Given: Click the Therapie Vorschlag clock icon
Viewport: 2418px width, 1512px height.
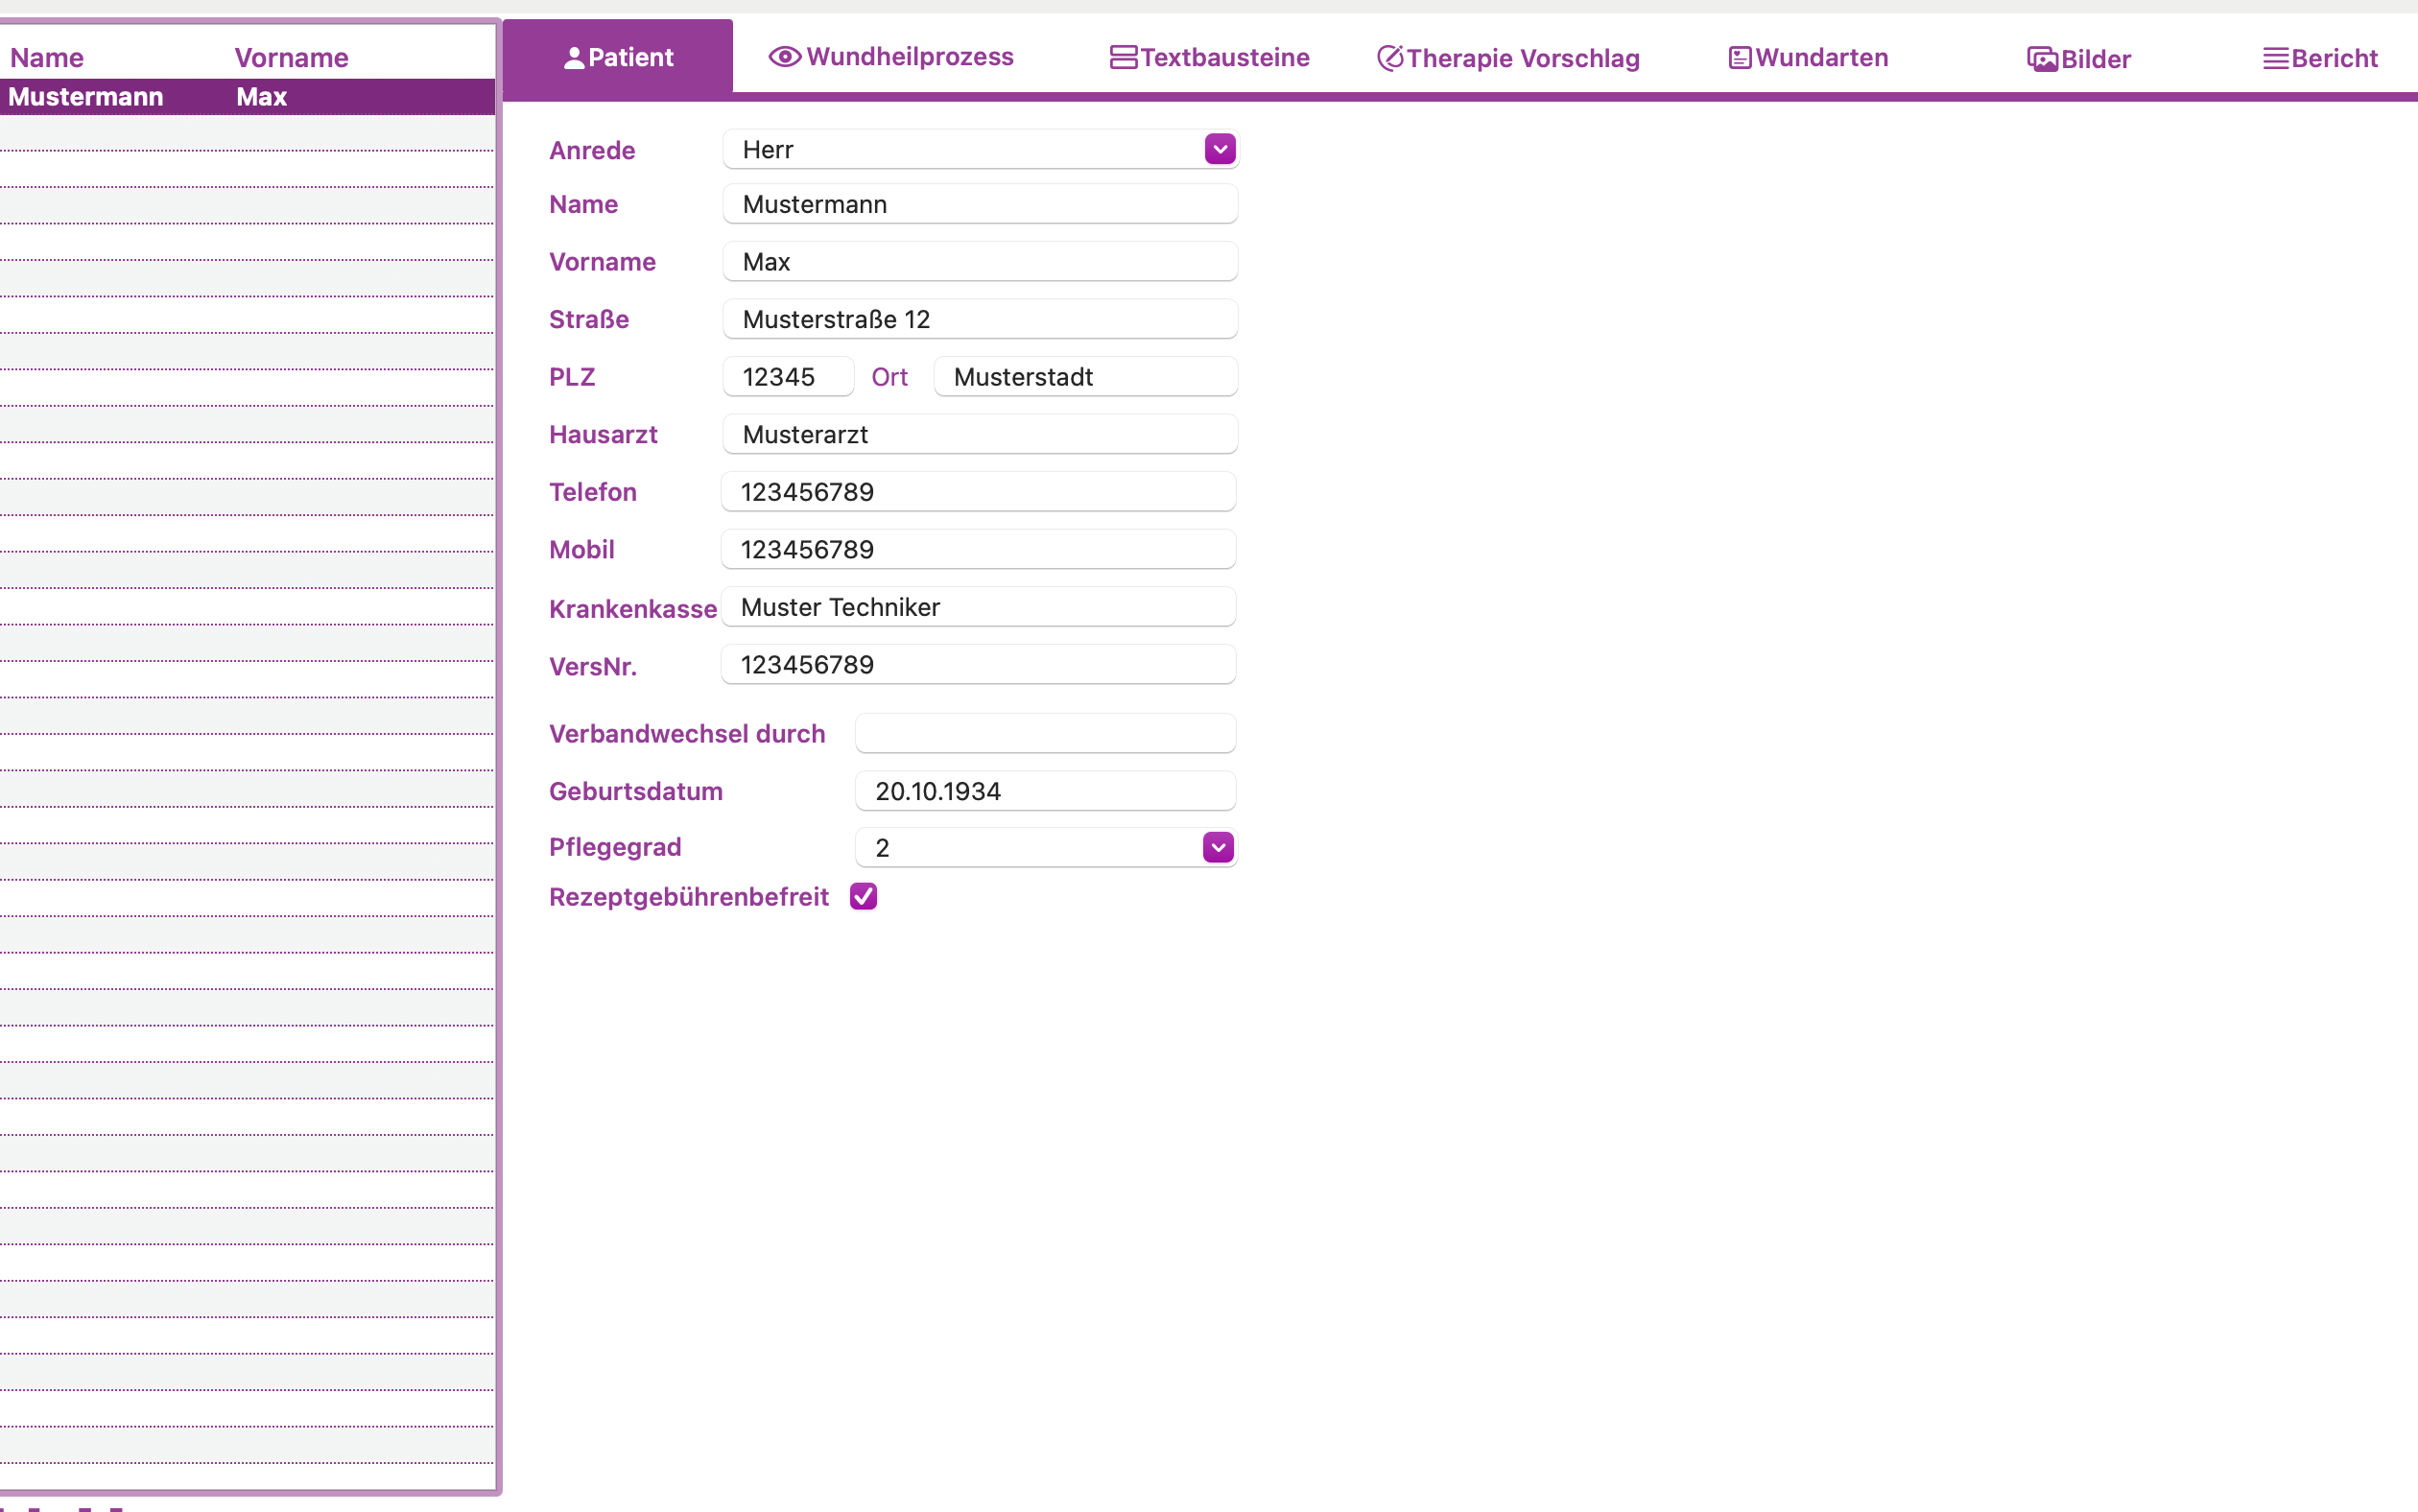Looking at the screenshot, I should coord(1389,57).
